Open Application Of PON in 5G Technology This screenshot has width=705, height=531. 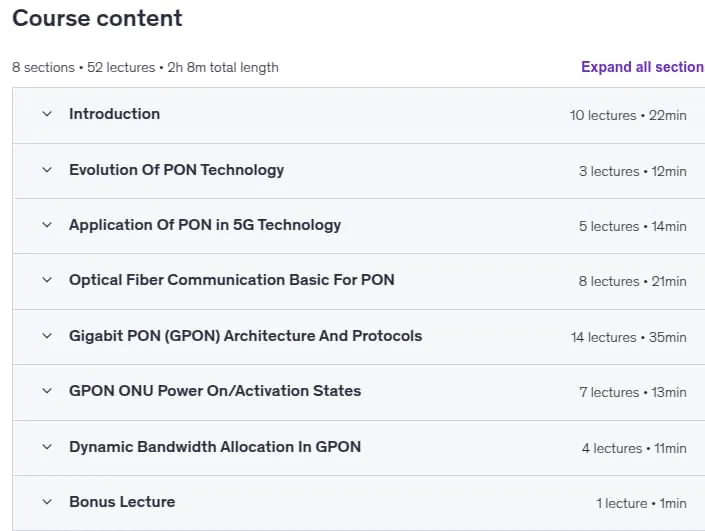coord(205,225)
